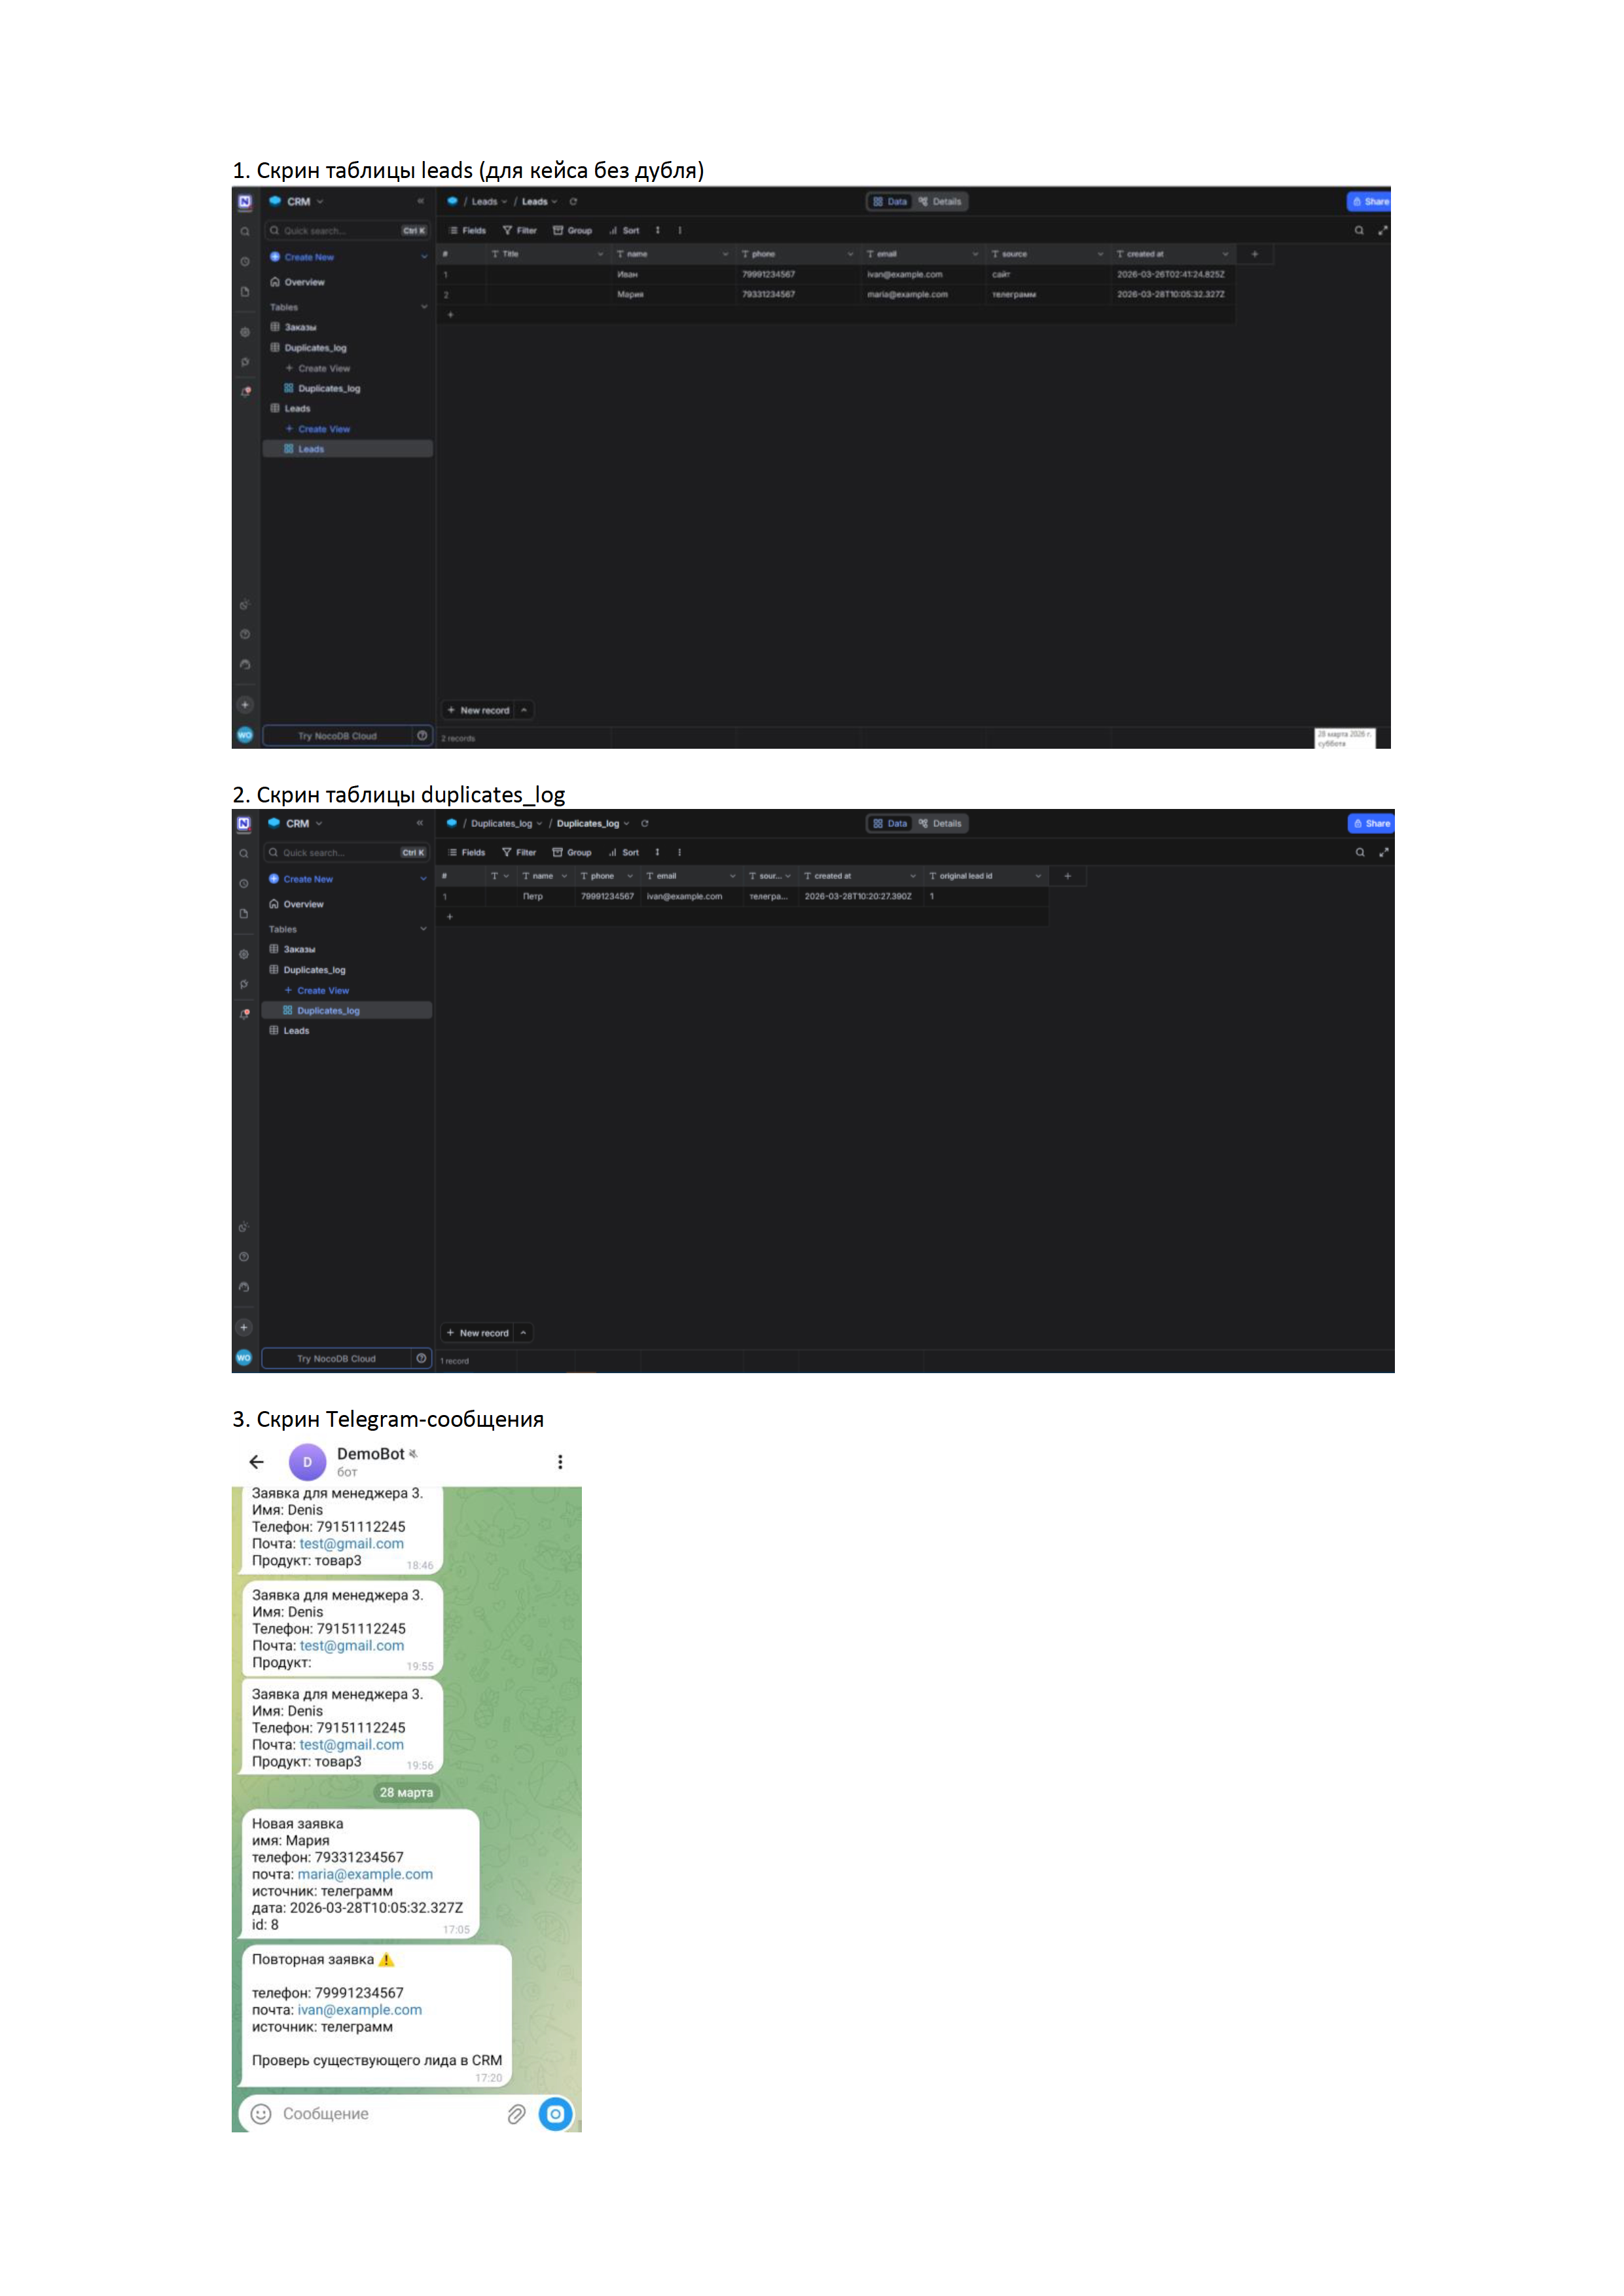Click the Share button in Leads screenshot
1624x2296 pixels.
click(x=1369, y=201)
